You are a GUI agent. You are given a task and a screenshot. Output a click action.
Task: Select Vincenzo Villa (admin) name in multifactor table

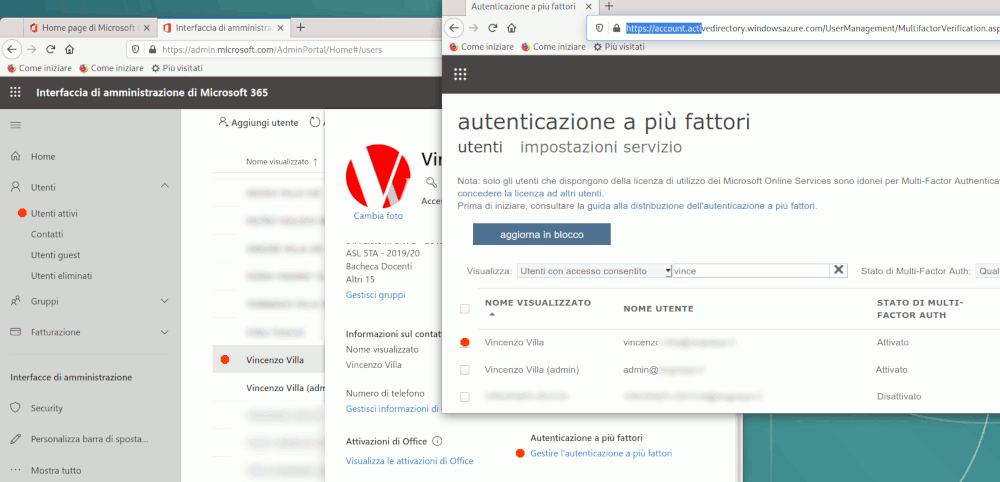pos(532,370)
